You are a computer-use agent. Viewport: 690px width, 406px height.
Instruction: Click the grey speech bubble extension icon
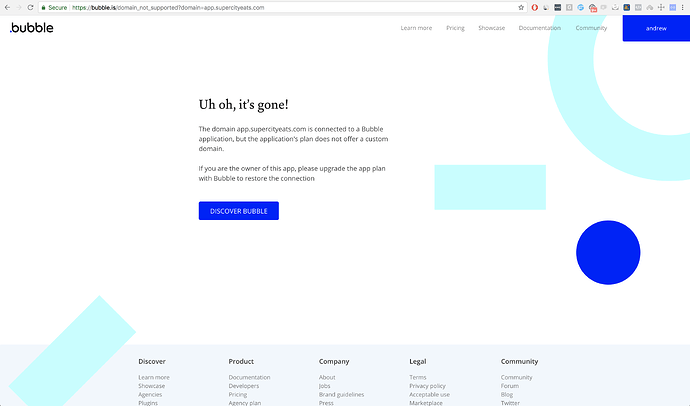click(x=604, y=7)
